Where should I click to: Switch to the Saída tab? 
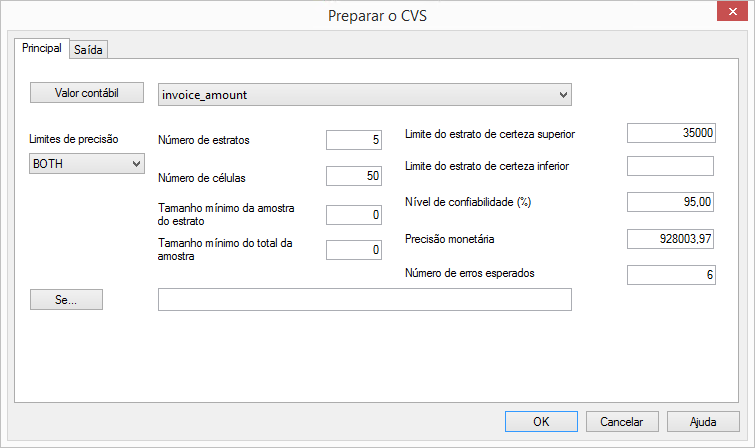(x=89, y=49)
